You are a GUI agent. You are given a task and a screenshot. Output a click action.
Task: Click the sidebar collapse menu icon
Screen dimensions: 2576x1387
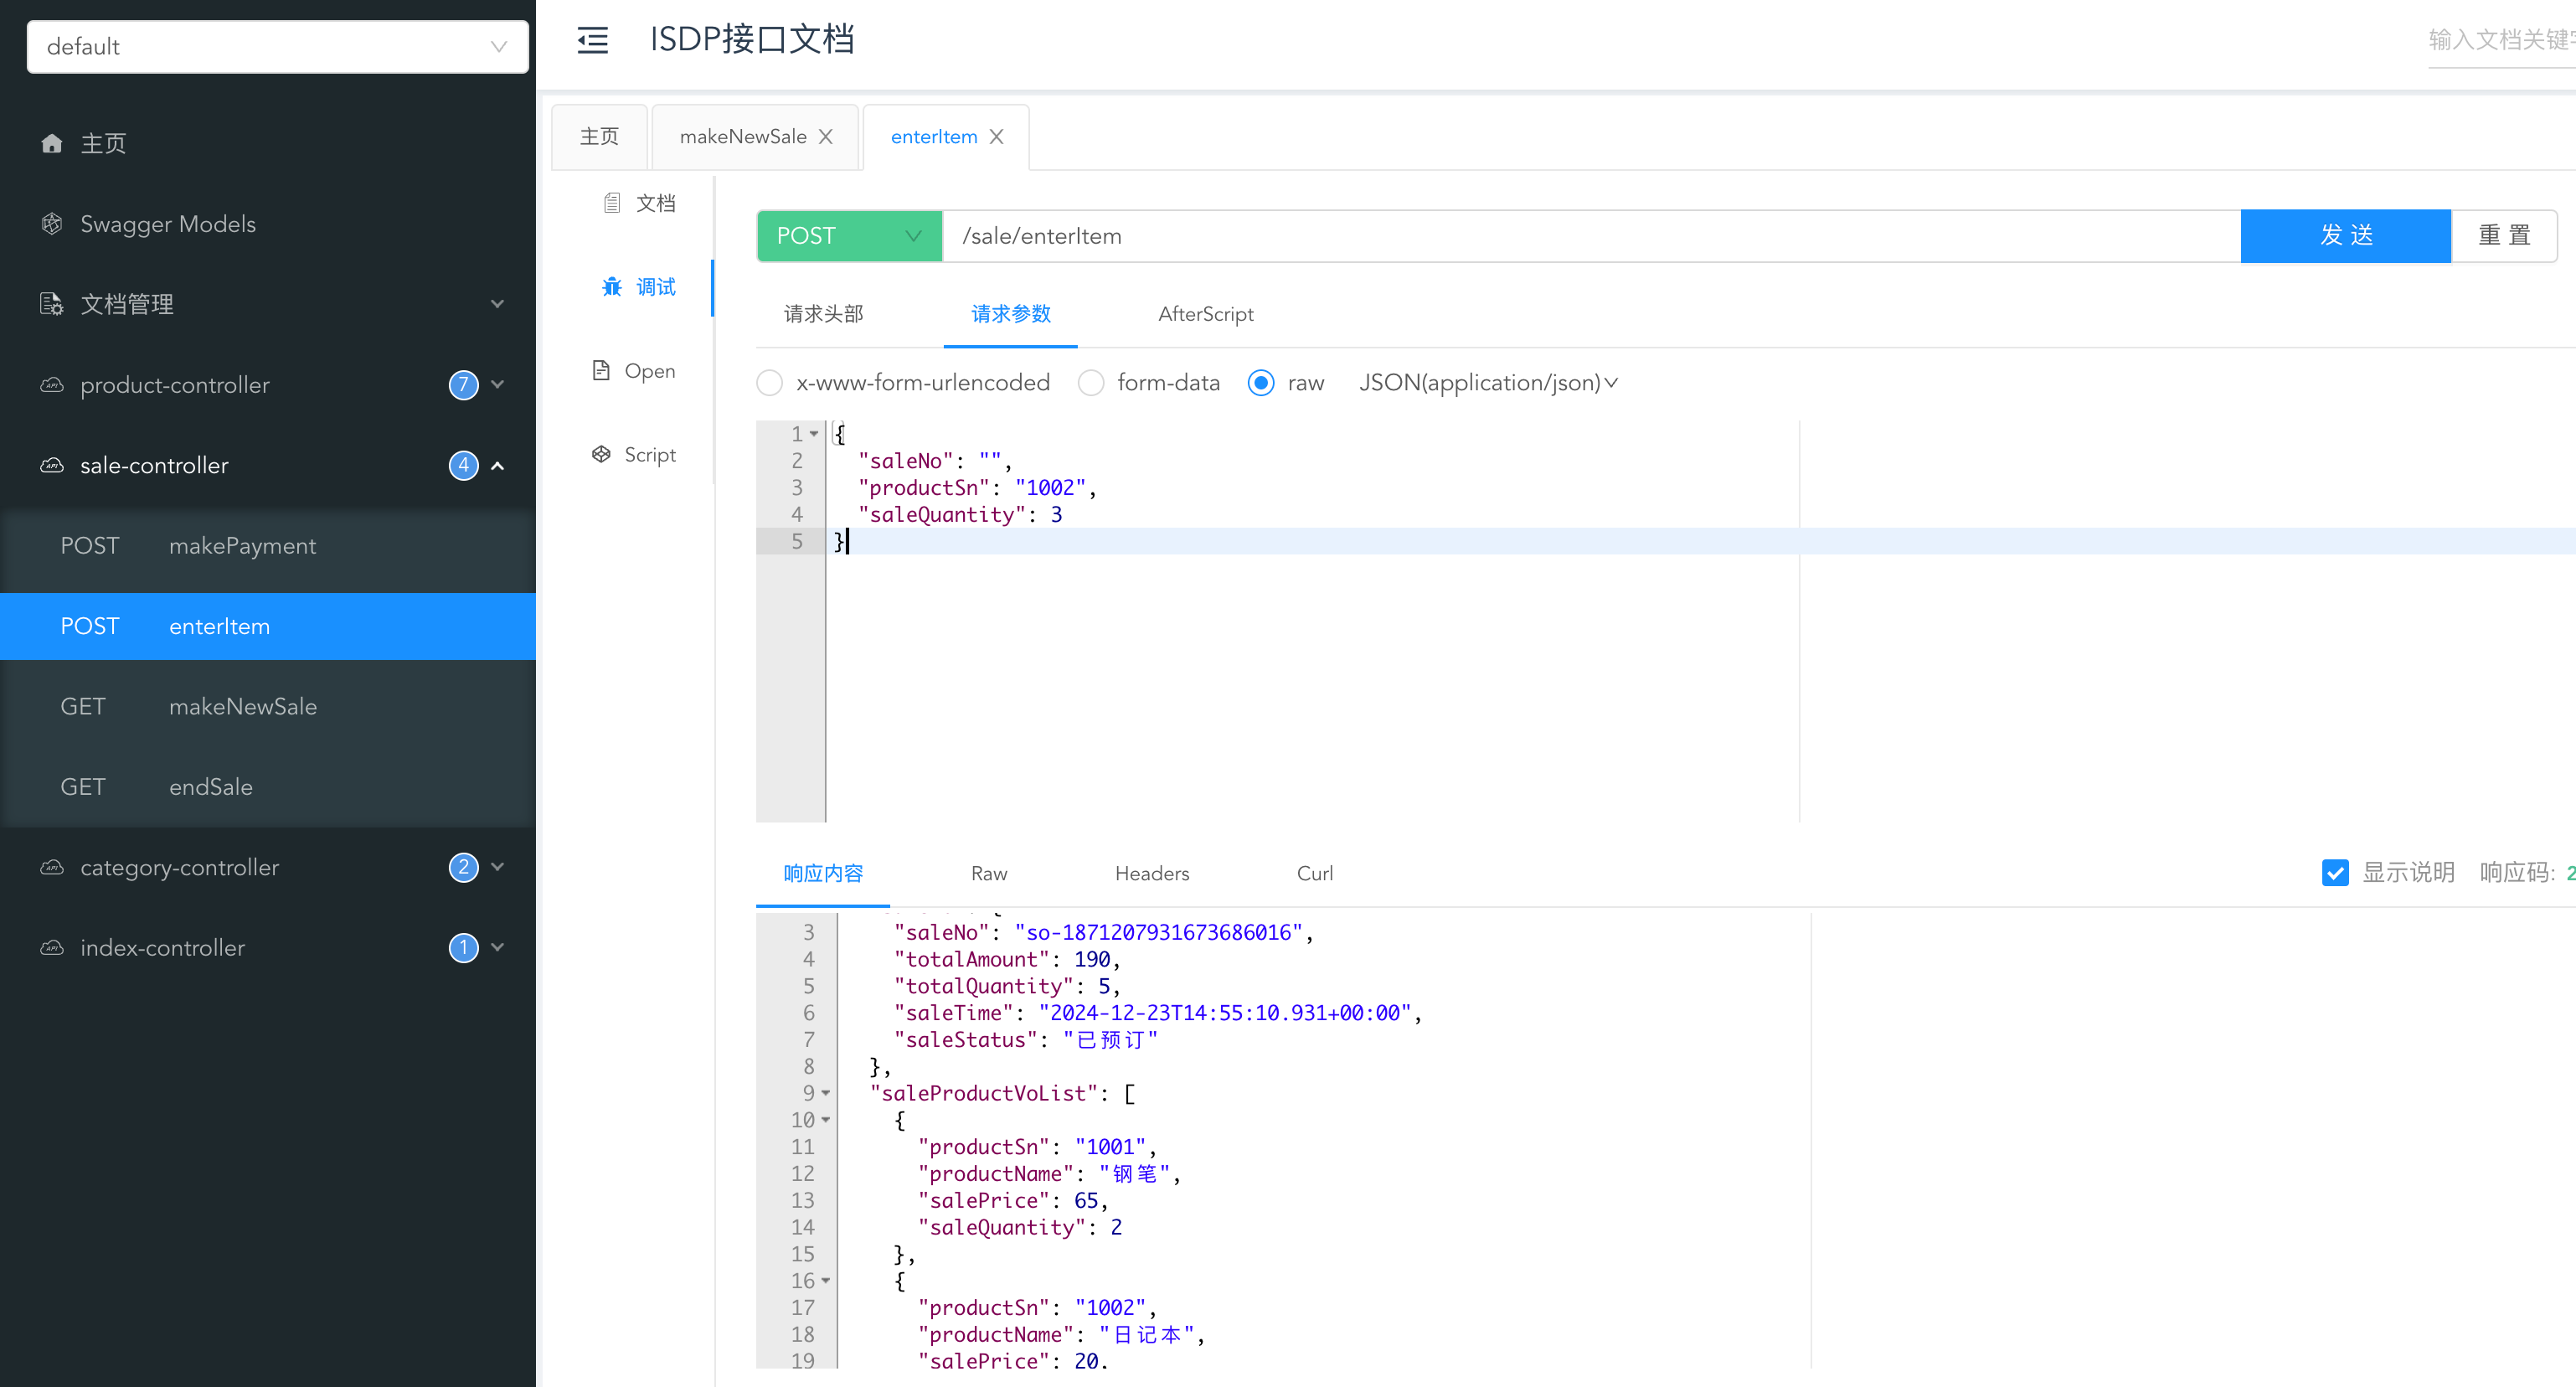[592, 41]
